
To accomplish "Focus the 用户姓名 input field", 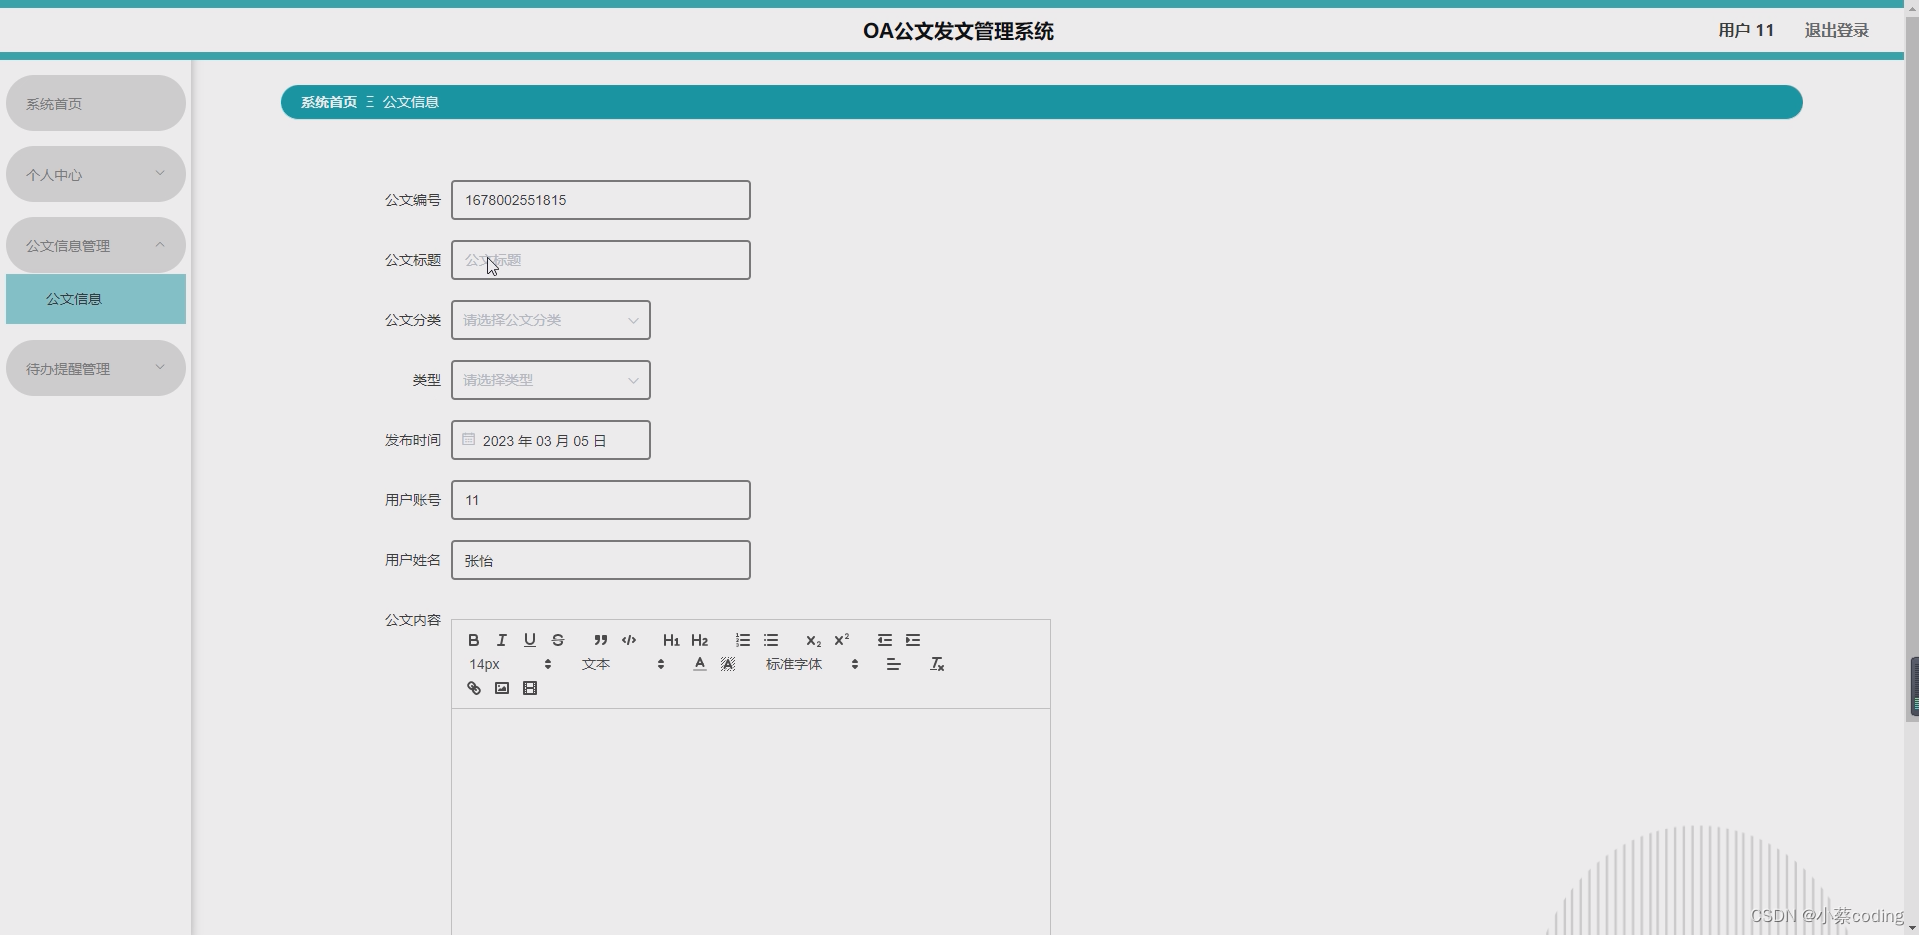I will (601, 560).
